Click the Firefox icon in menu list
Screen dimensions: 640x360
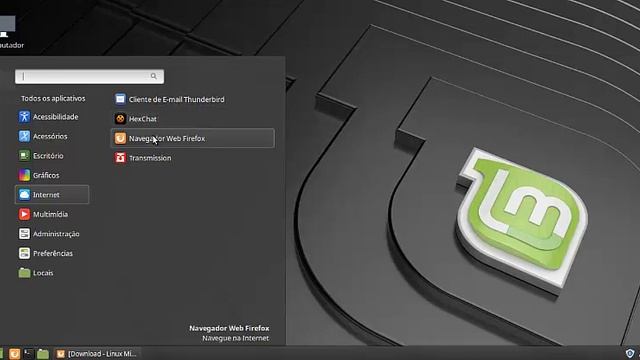pyautogui.click(x=120, y=138)
